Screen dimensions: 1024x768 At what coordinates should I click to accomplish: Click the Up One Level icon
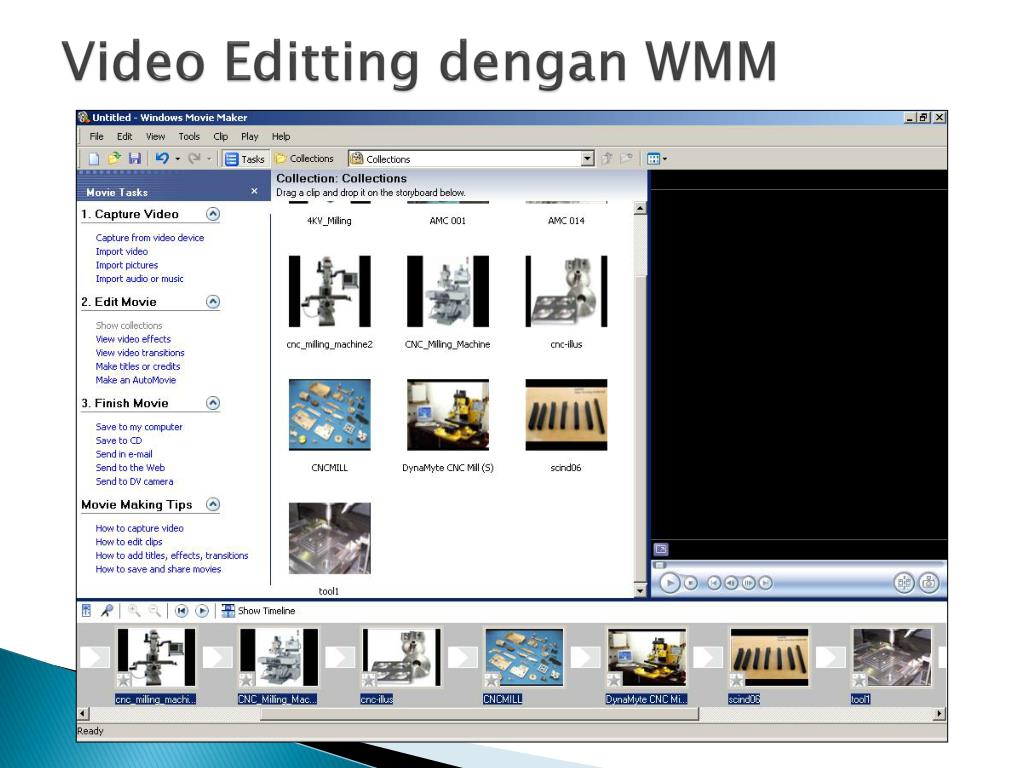(607, 159)
